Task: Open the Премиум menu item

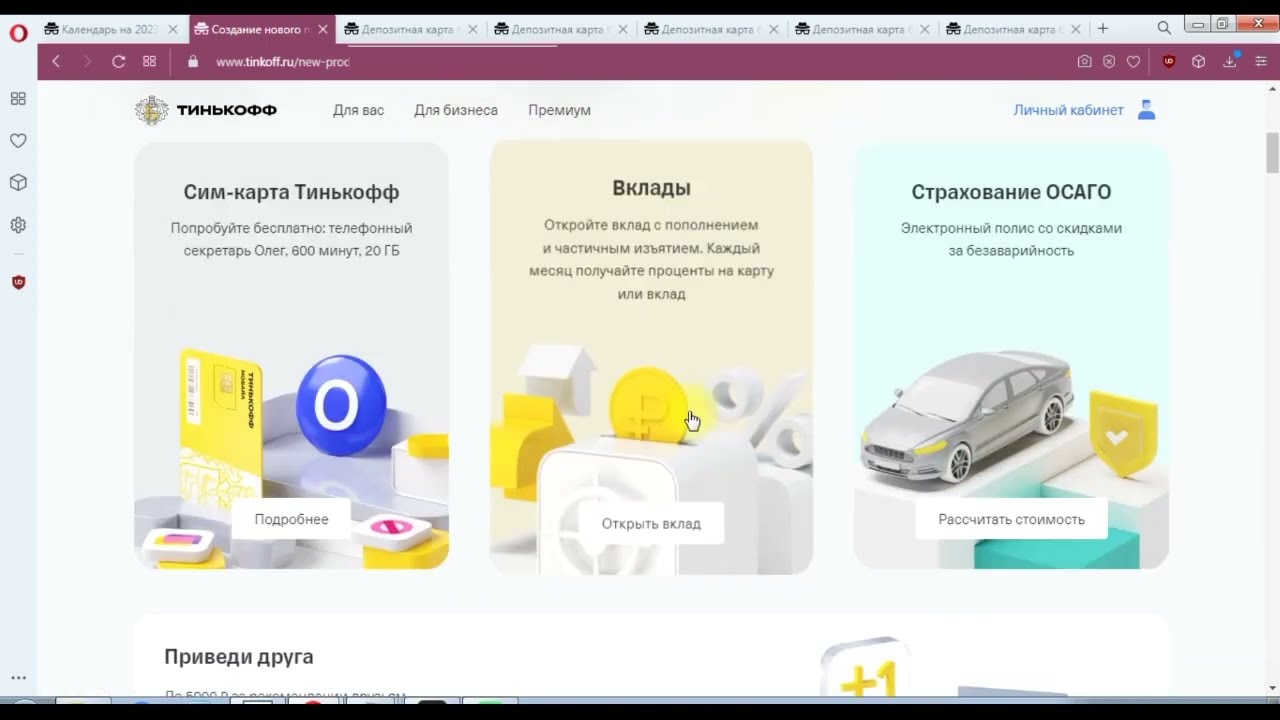Action: [559, 110]
